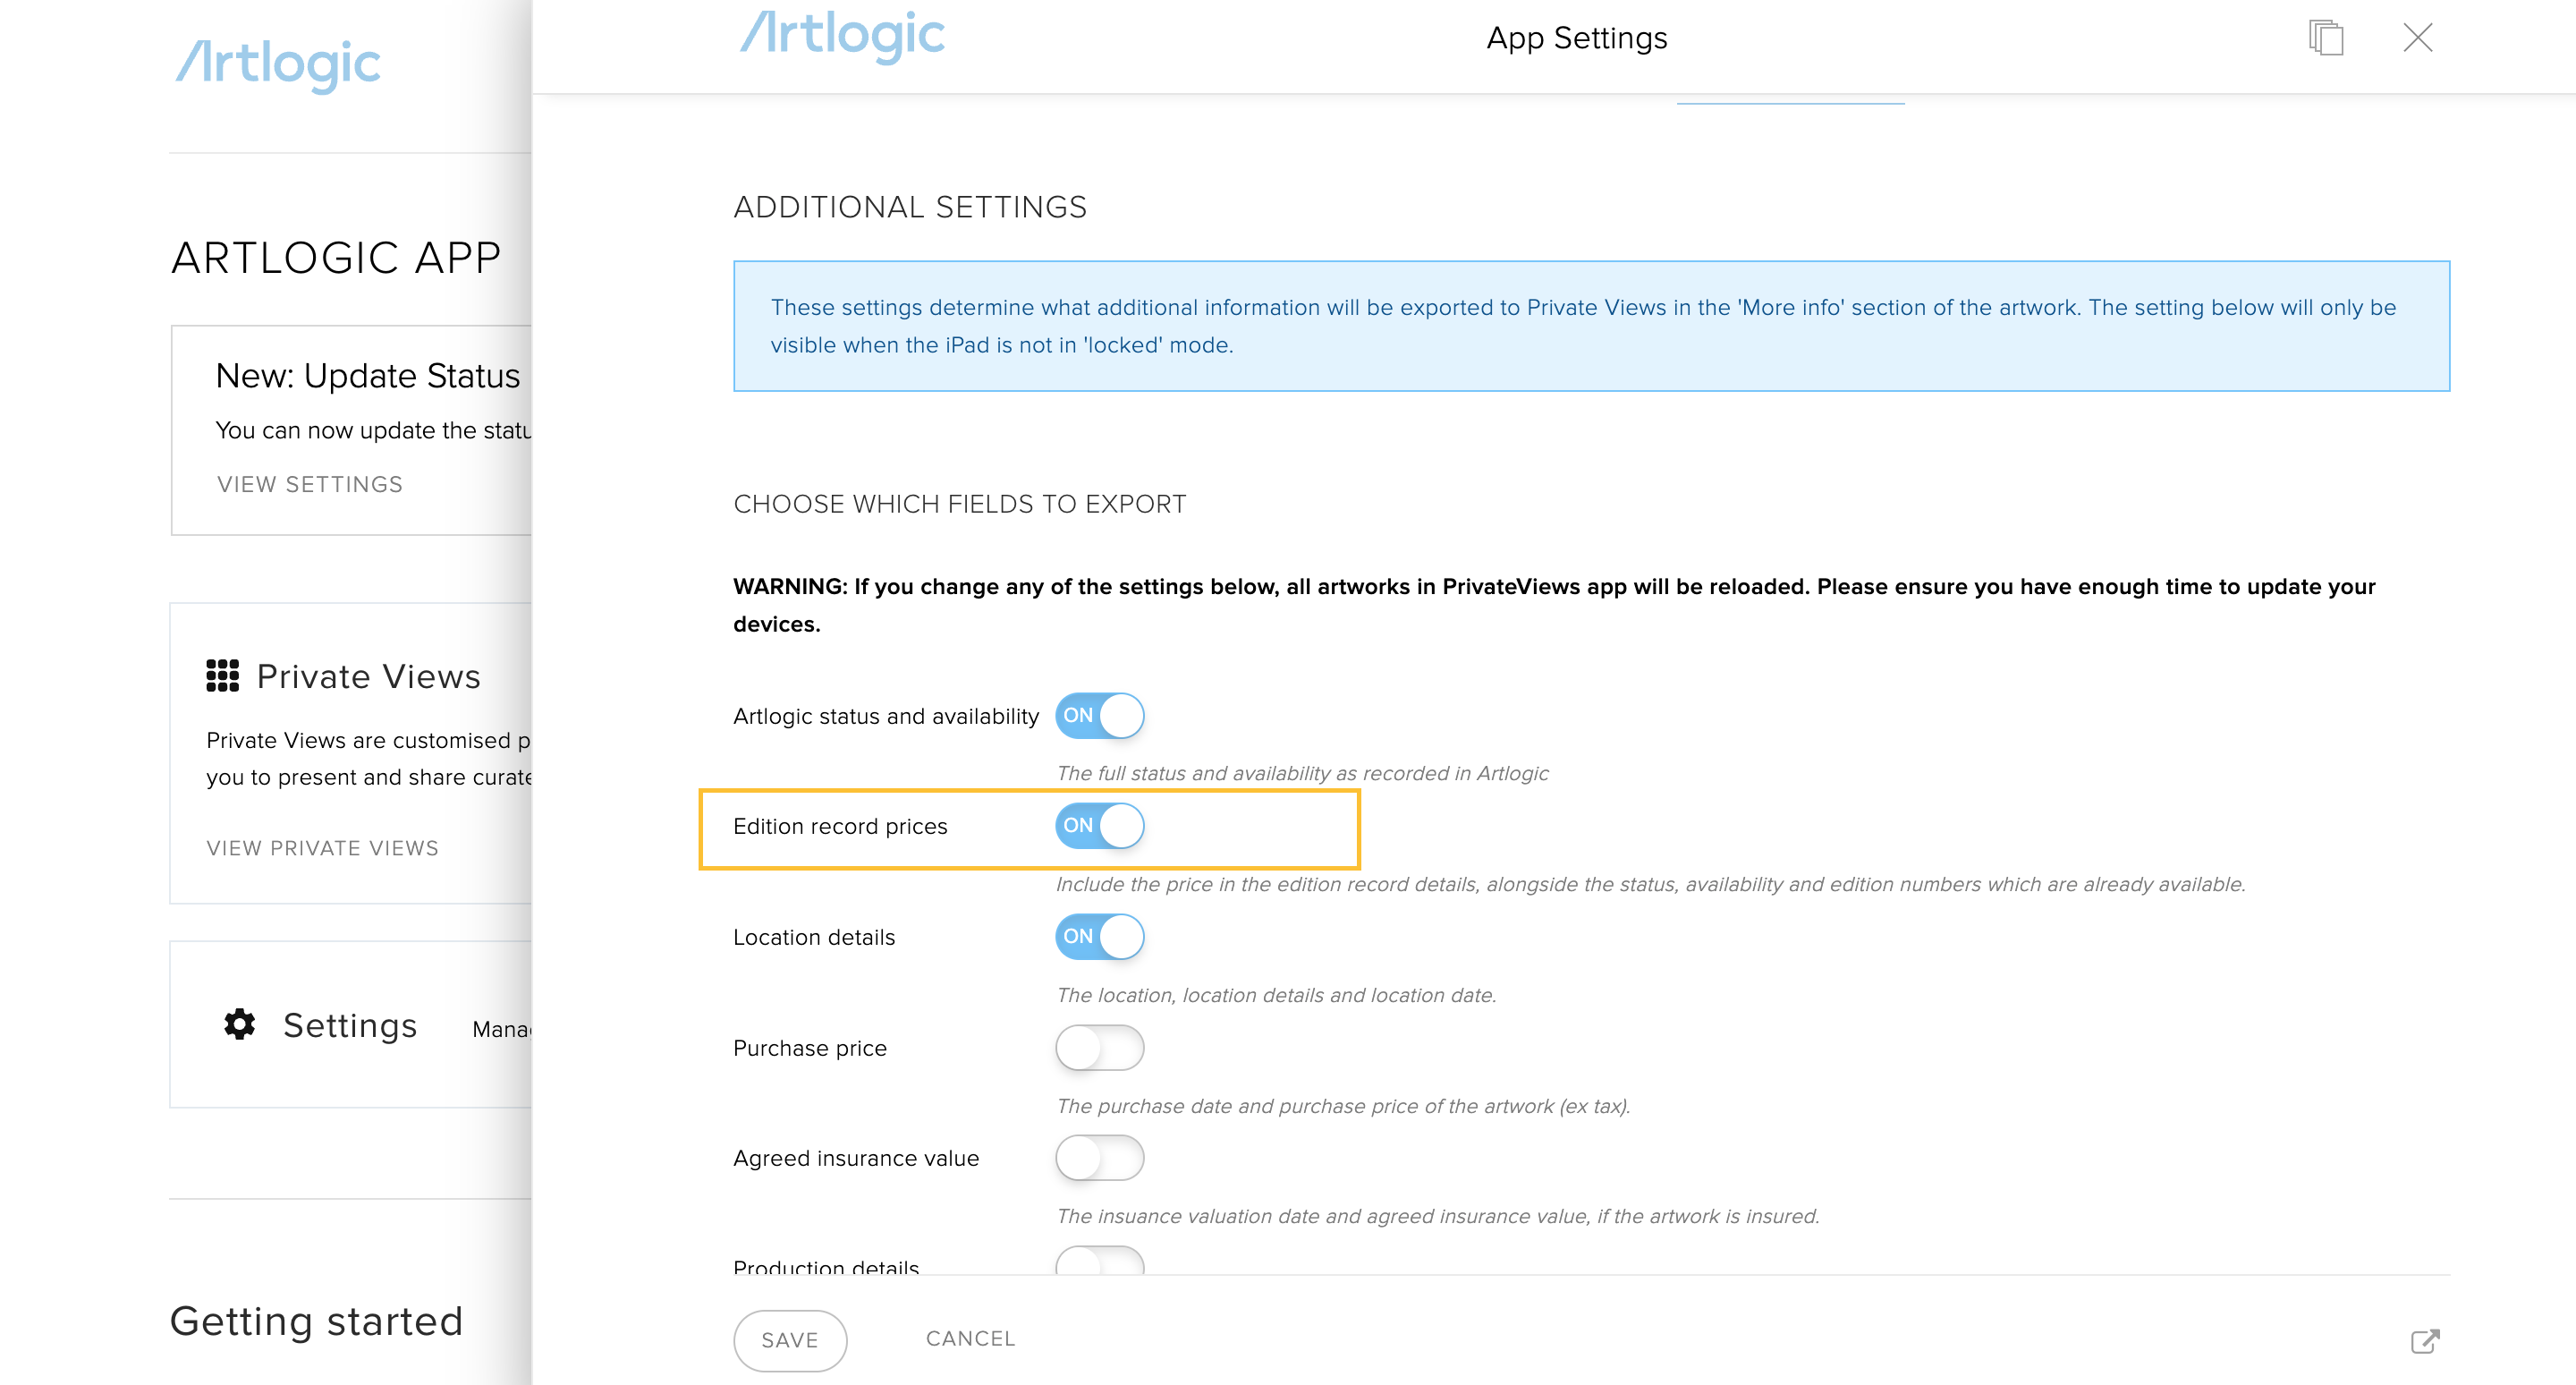
Task: Click the Location details label
Action: point(814,937)
